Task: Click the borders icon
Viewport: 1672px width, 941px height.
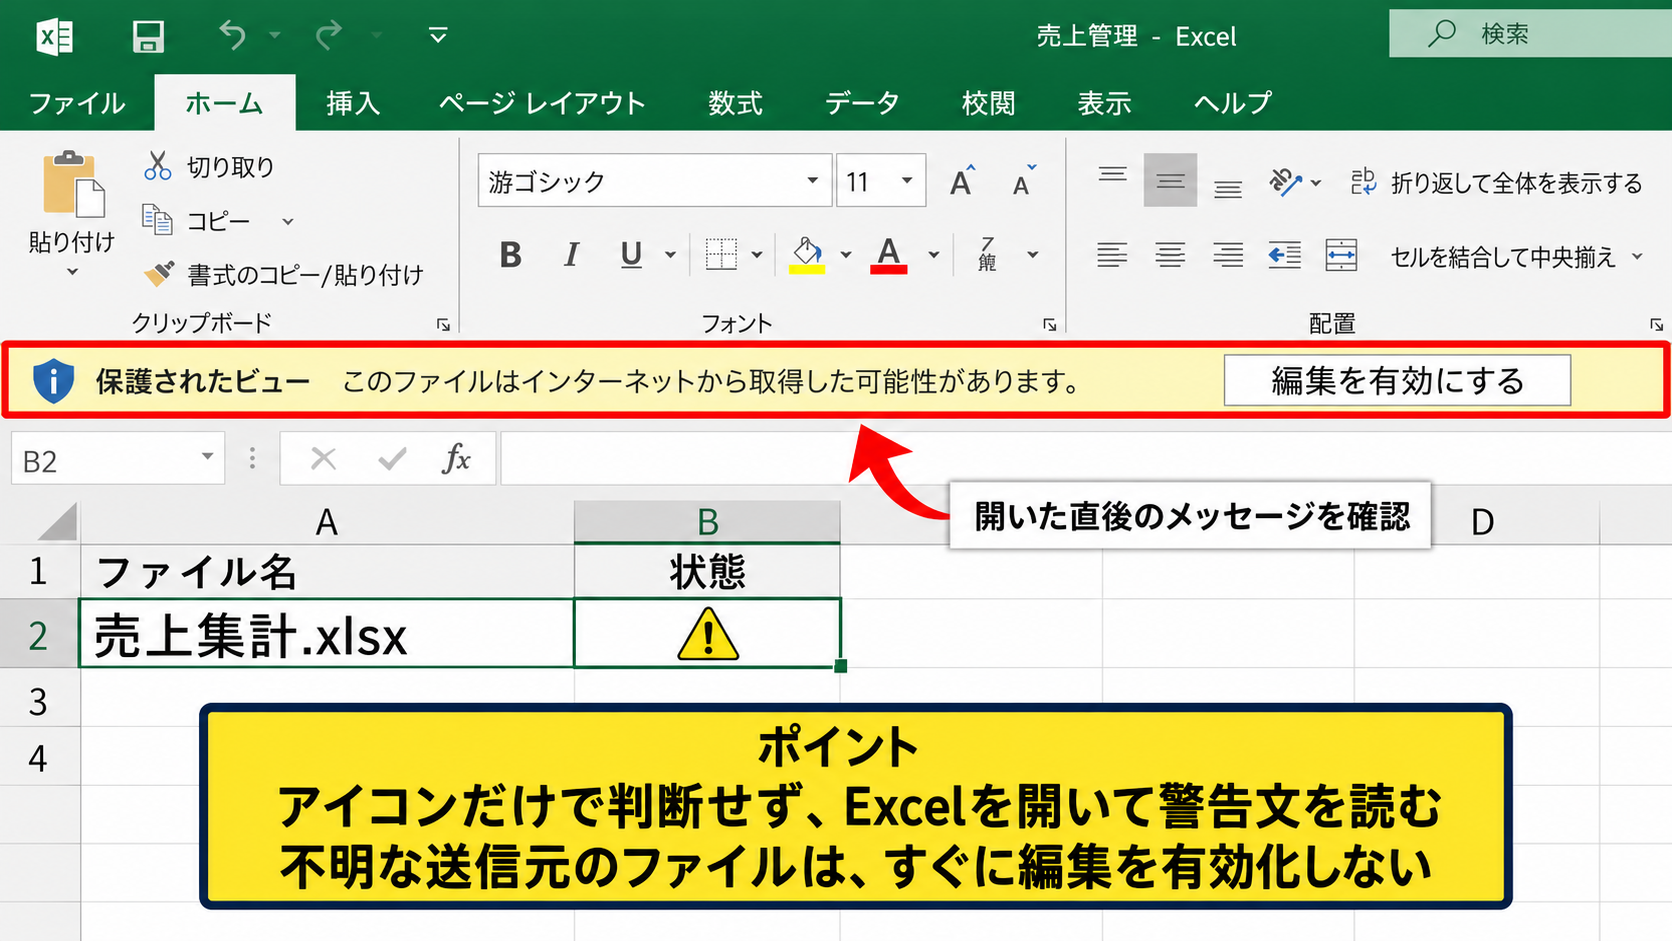Action: pos(721,254)
